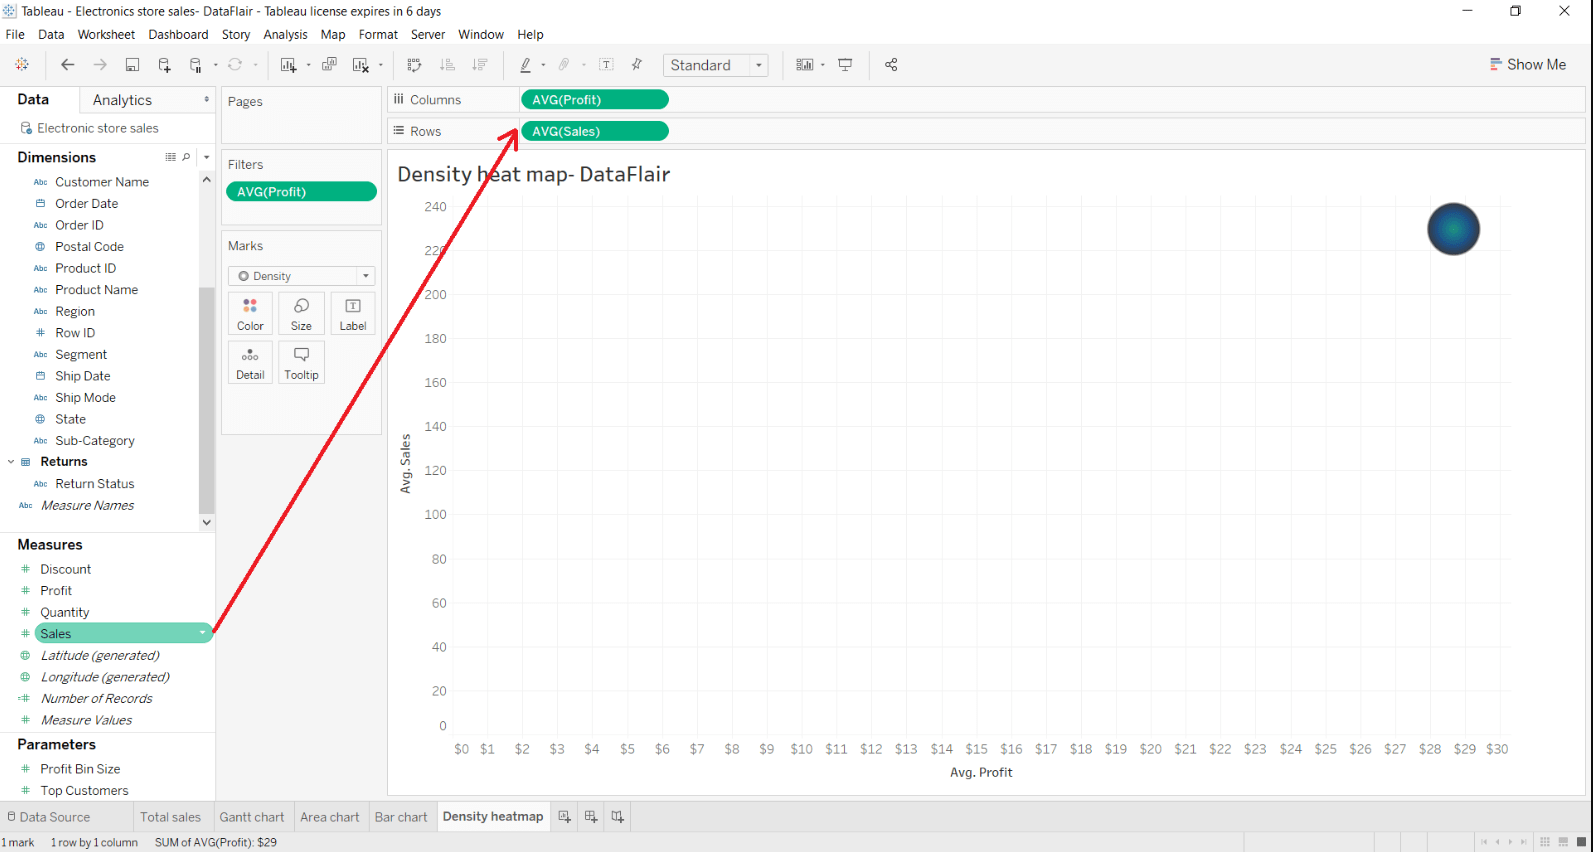Pause auto updates icon

pos(196,65)
